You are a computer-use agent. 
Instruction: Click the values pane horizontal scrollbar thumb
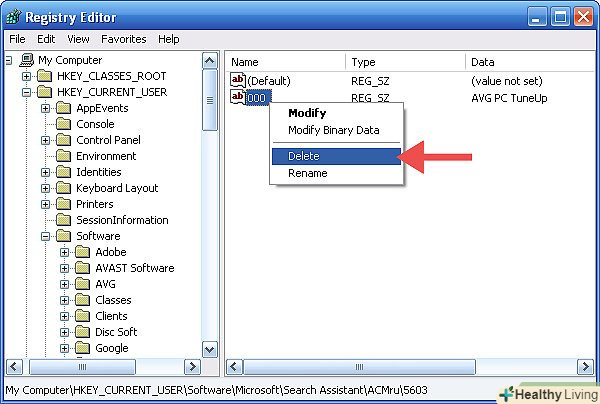[x=360, y=367]
